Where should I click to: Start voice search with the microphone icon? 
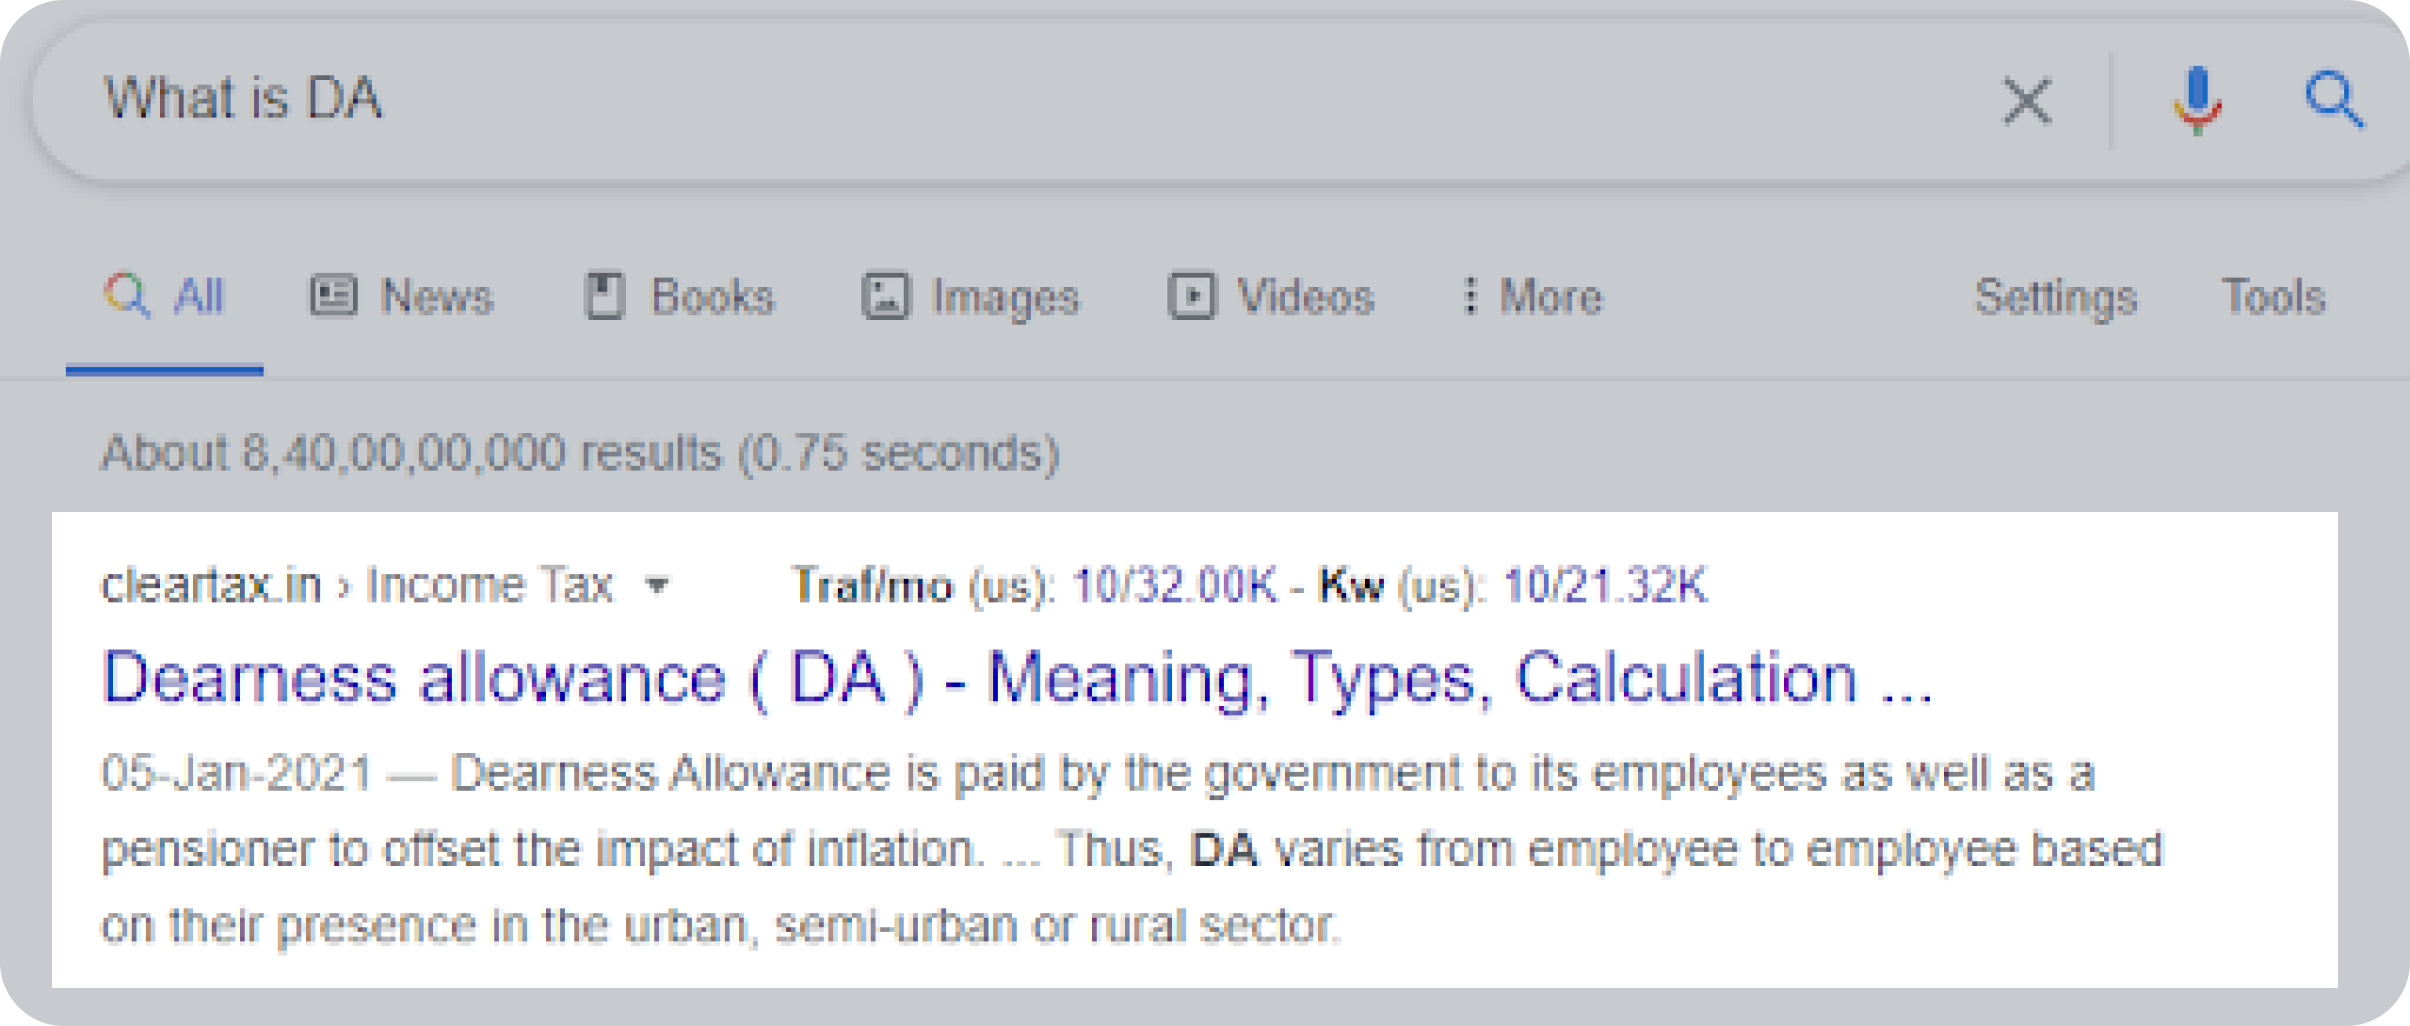2196,101
